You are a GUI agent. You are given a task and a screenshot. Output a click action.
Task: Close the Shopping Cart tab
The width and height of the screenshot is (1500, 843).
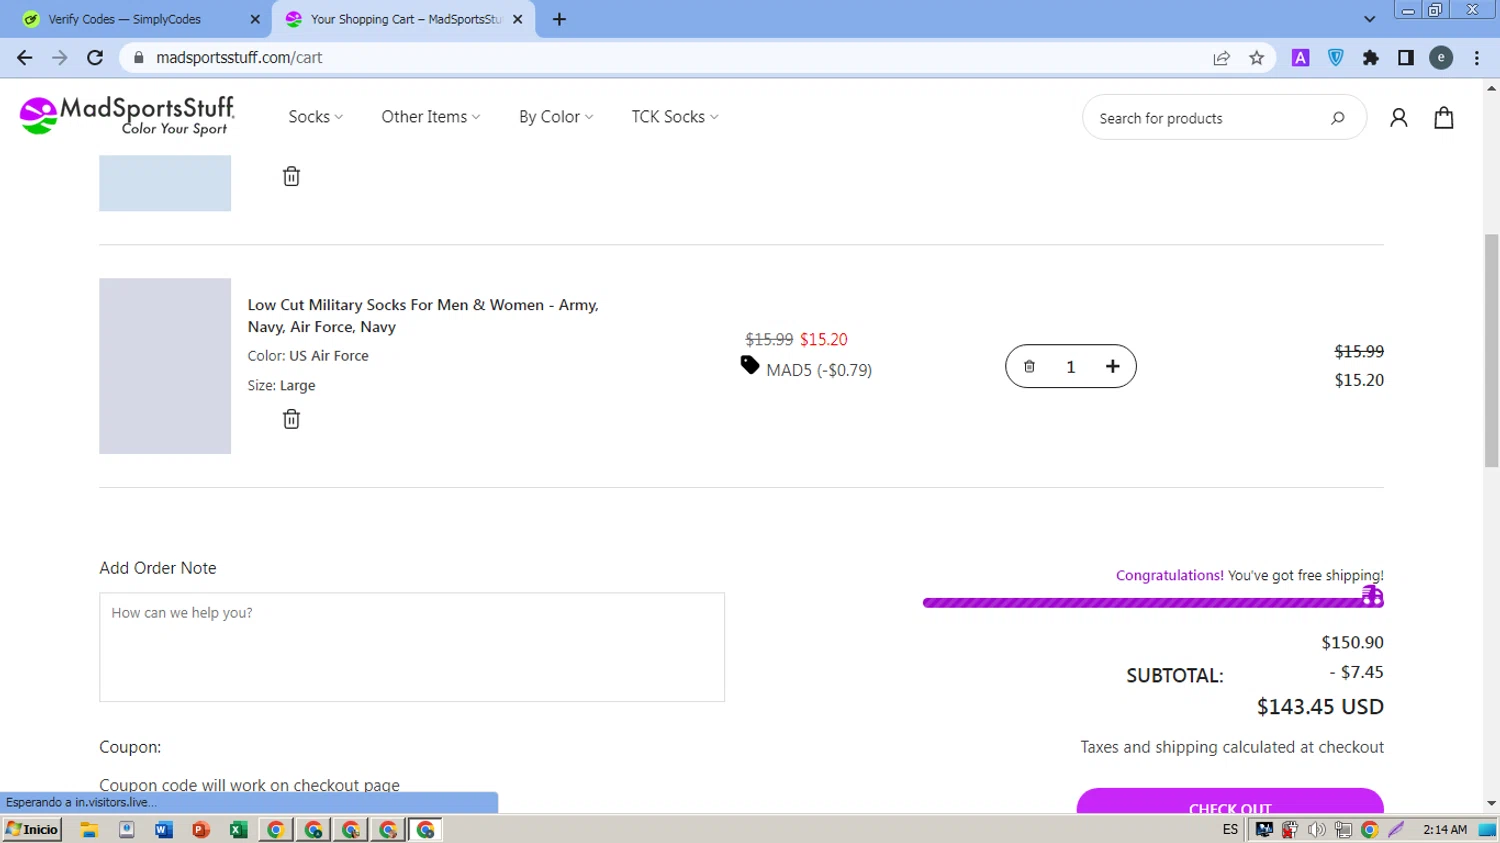[x=518, y=19]
